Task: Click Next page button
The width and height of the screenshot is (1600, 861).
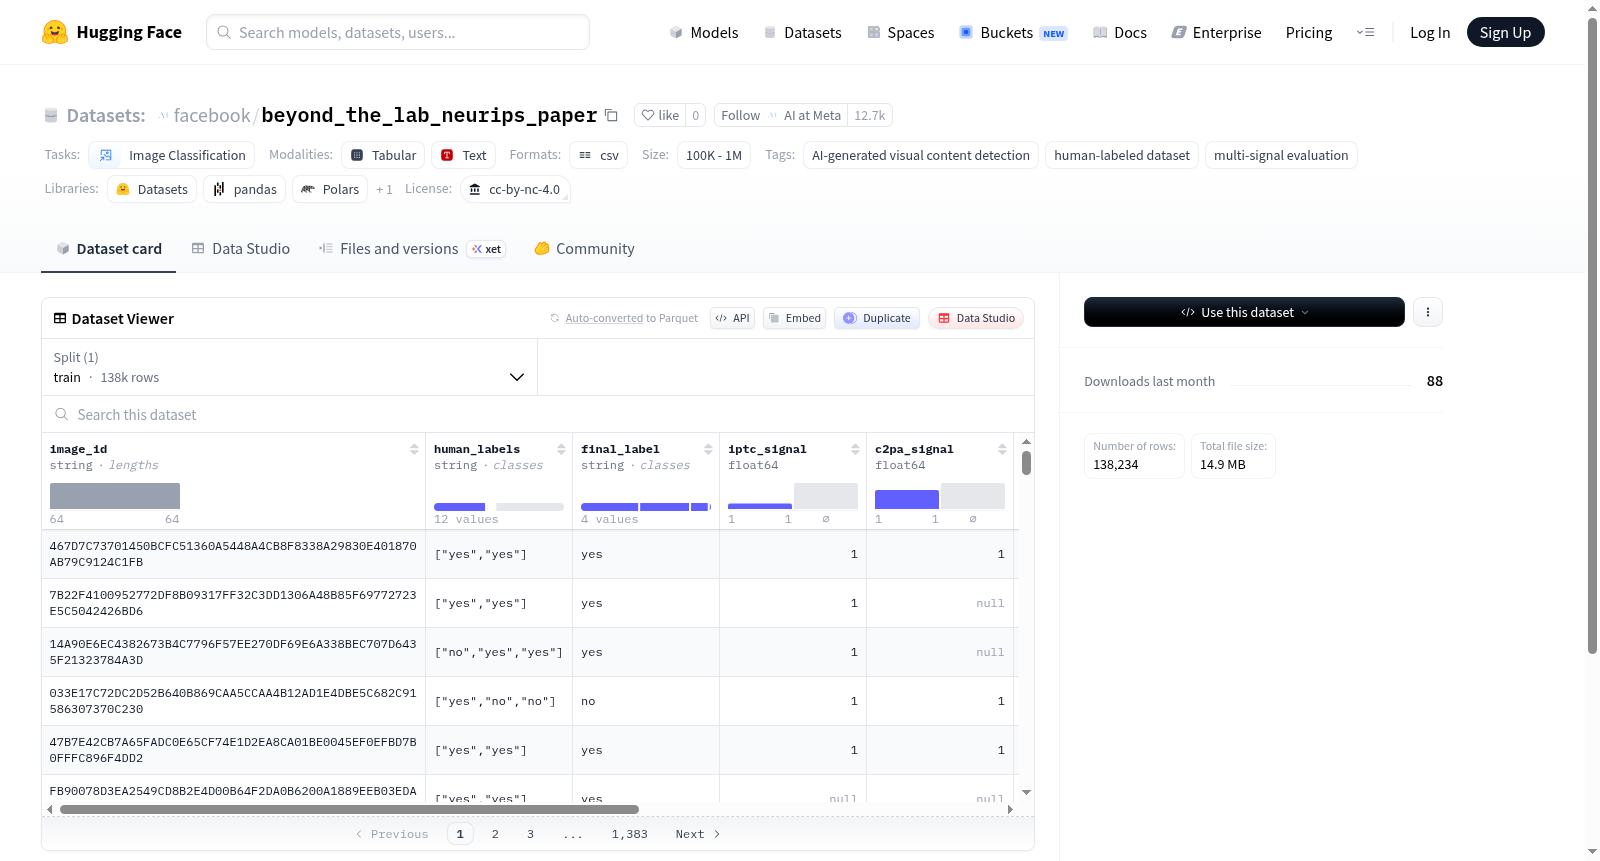Action: coord(697,834)
